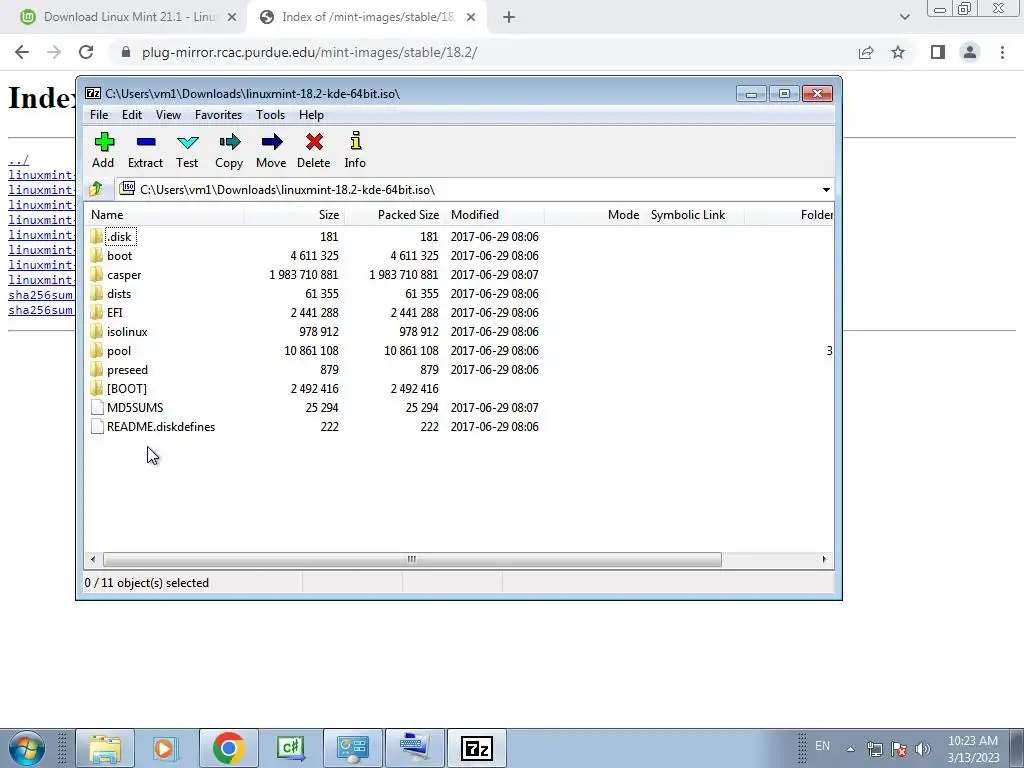Click the Copy toolbar icon
The width and height of the screenshot is (1024, 768).
pyautogui.click(x=229, y=150)
